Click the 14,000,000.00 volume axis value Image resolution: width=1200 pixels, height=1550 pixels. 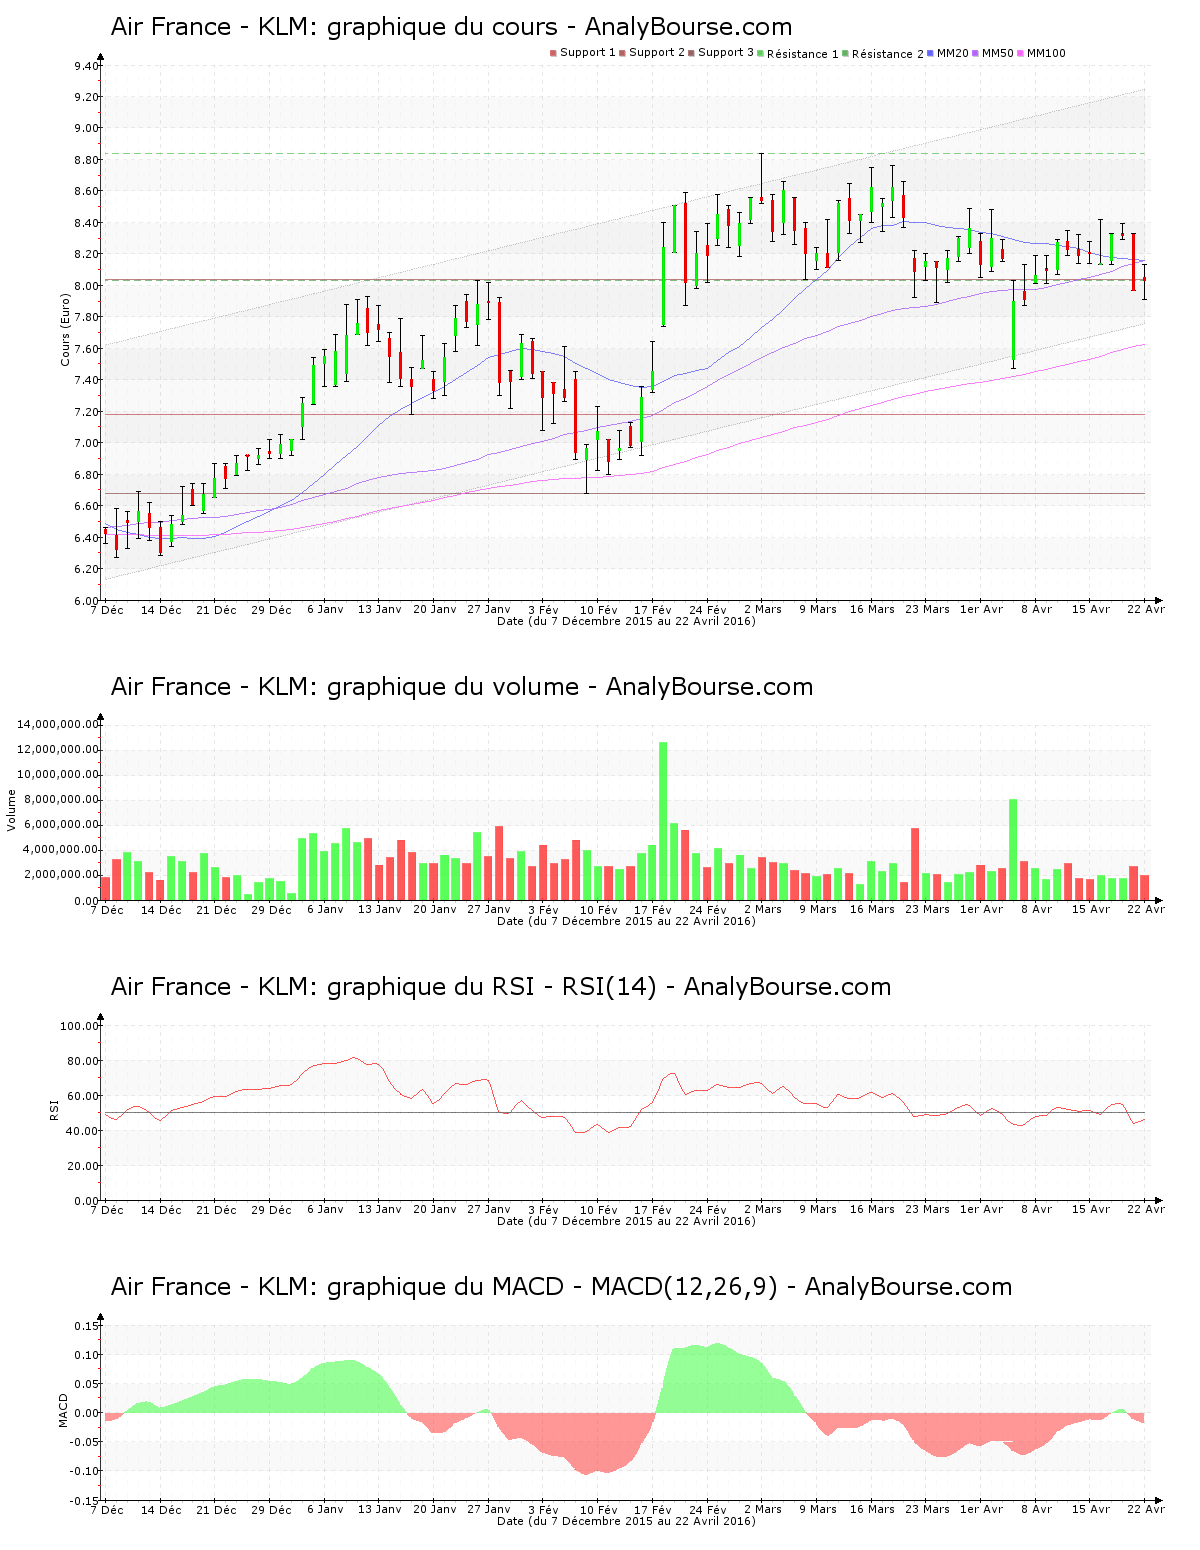pyautogui.click(x=58, y=724)
